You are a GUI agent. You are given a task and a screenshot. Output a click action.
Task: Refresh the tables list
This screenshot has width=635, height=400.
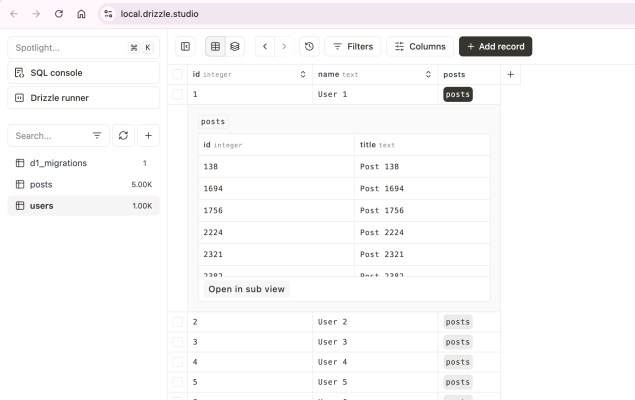pos(124,136)
